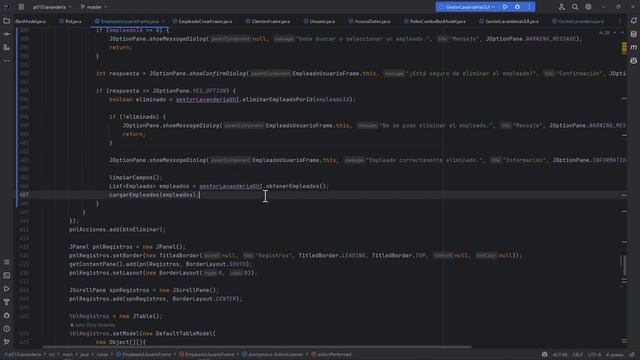The height and width of the screenshot is (360, 640).
Task: Click the anonymous ActionListener breadcrumb
Action: tap(272, 355)
